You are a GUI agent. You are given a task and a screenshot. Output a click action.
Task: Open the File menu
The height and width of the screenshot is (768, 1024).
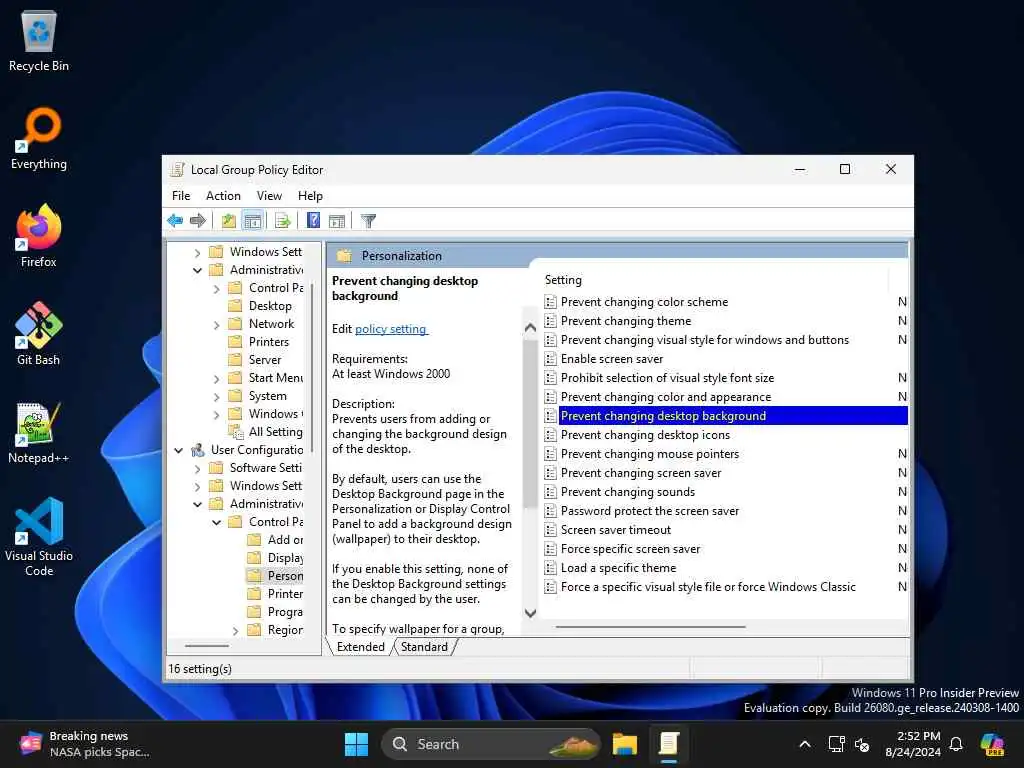181,196
